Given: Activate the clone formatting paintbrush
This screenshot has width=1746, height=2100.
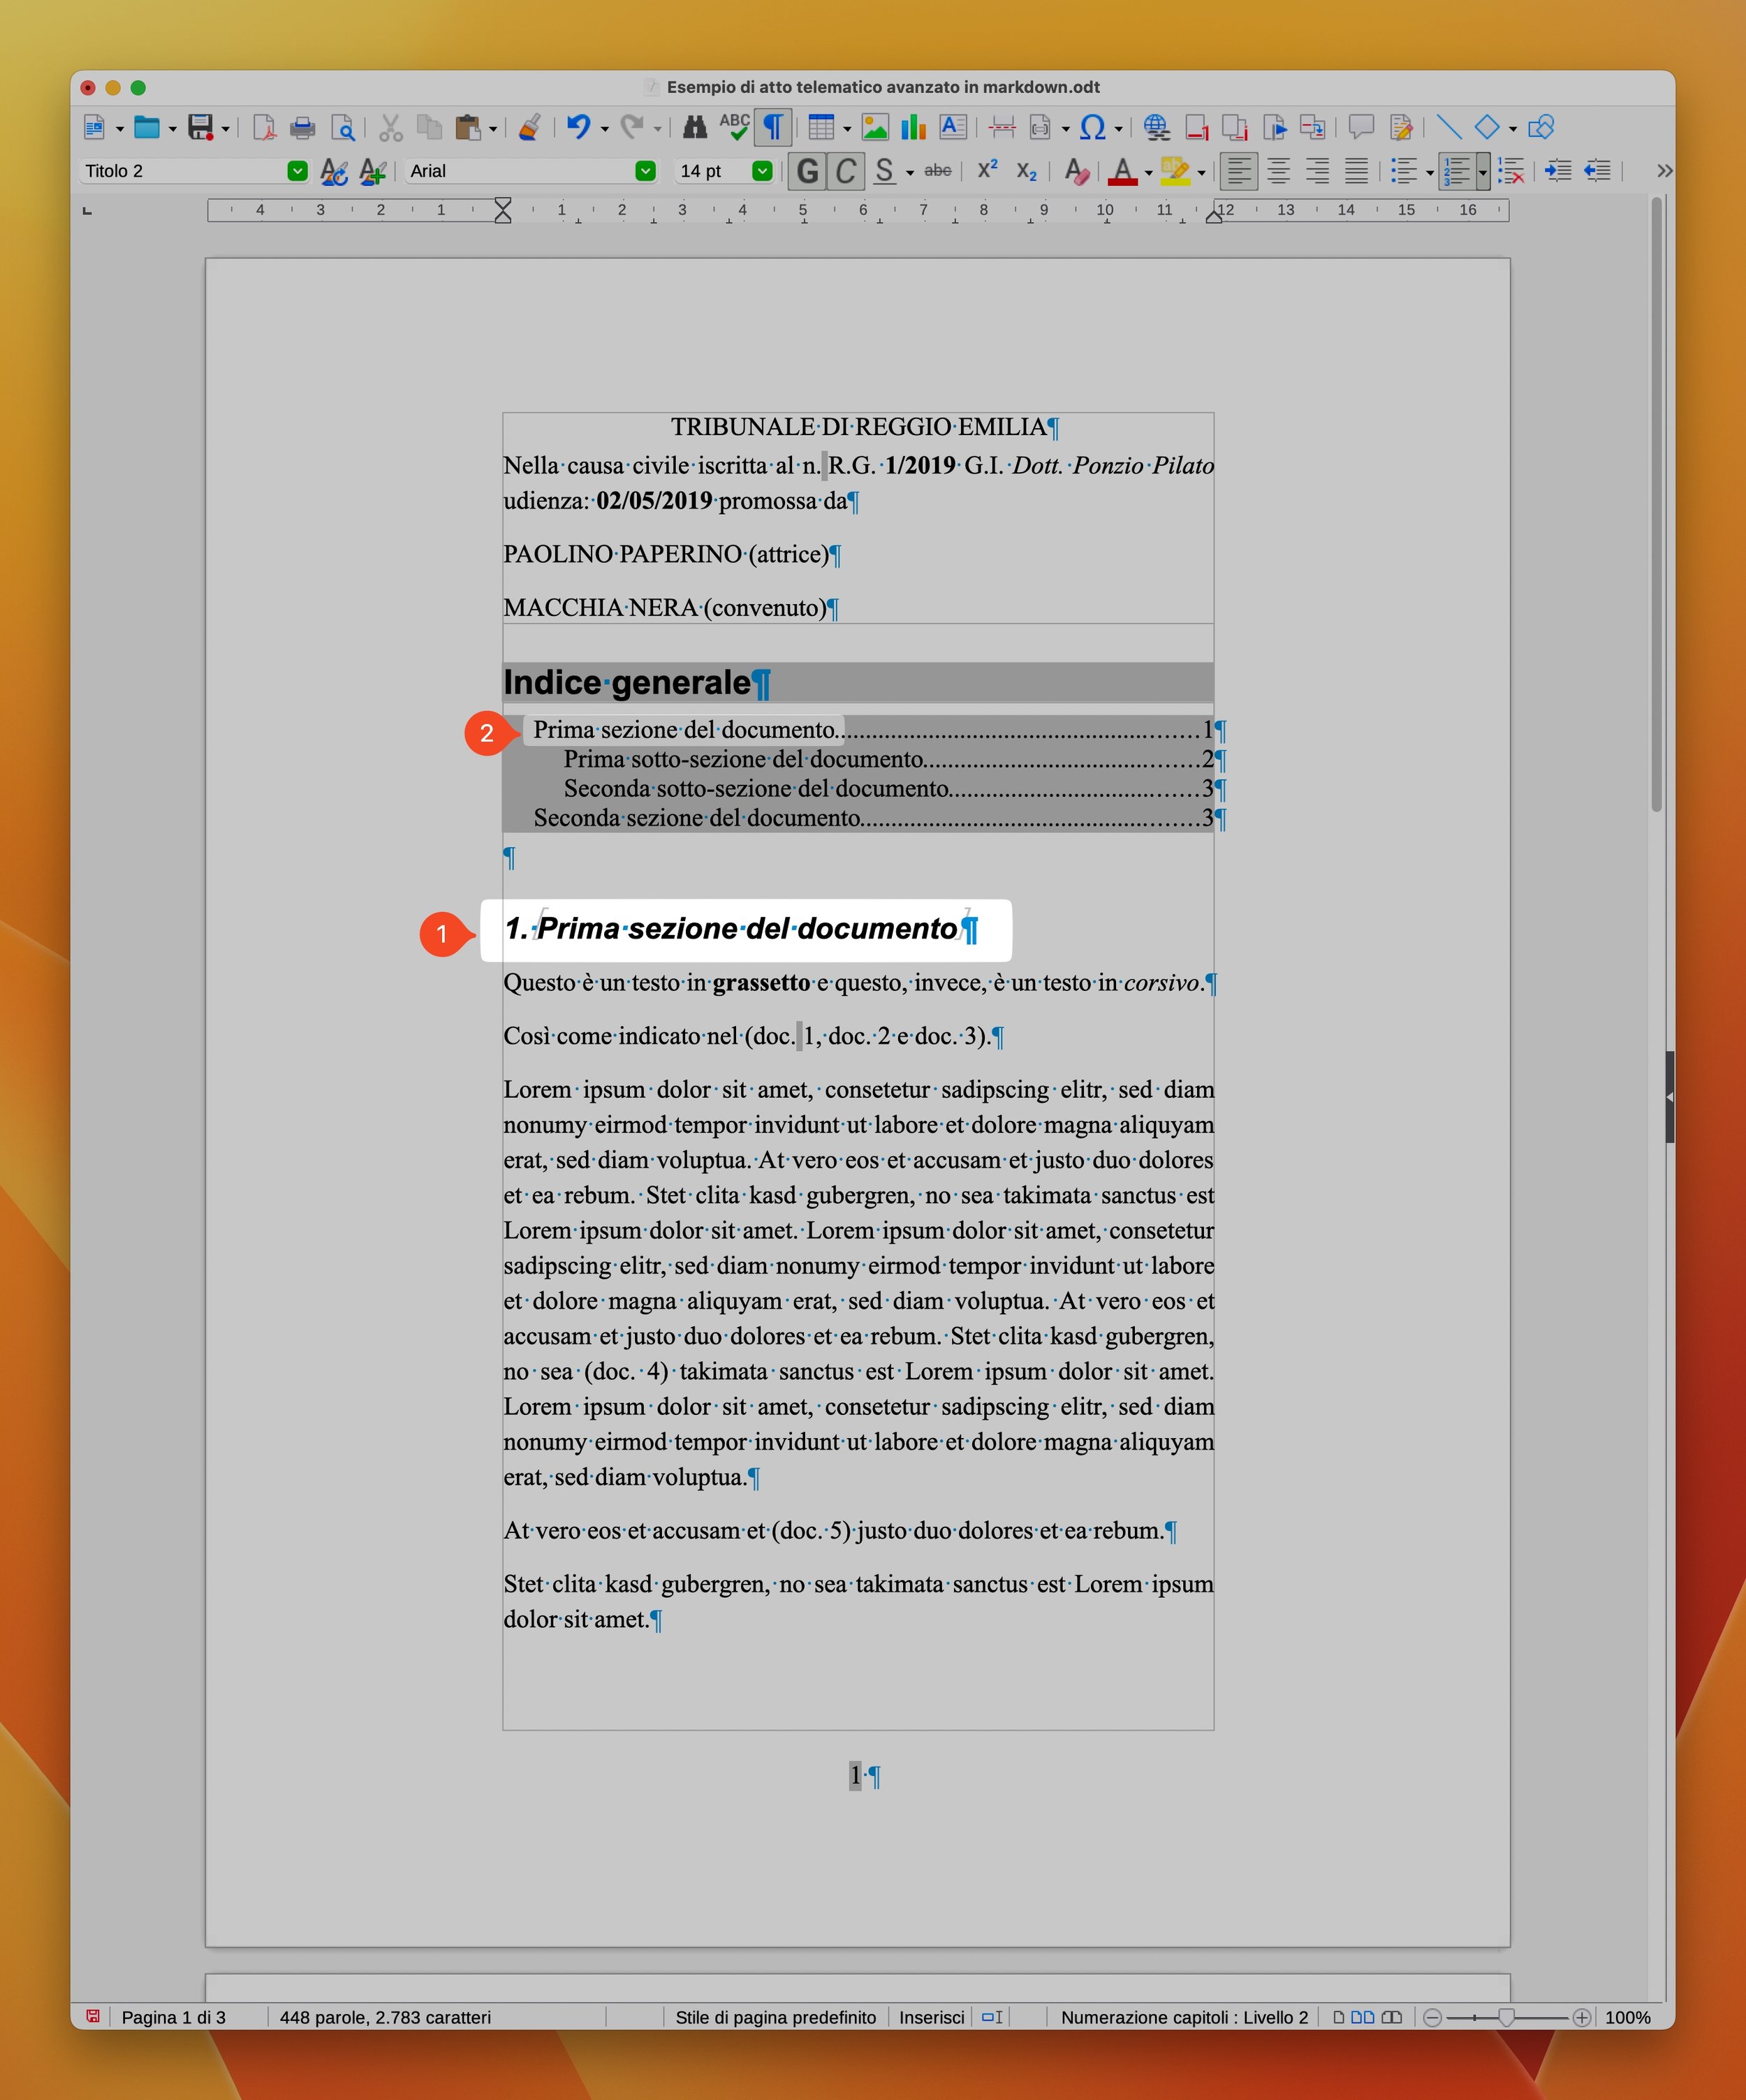Looking at the screenshot, I should [x=530, y=127].
